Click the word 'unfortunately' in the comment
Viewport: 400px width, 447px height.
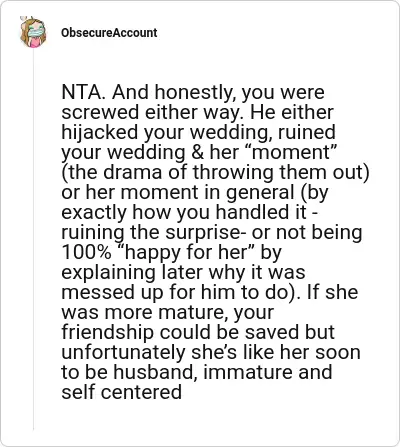coord(123,353)
